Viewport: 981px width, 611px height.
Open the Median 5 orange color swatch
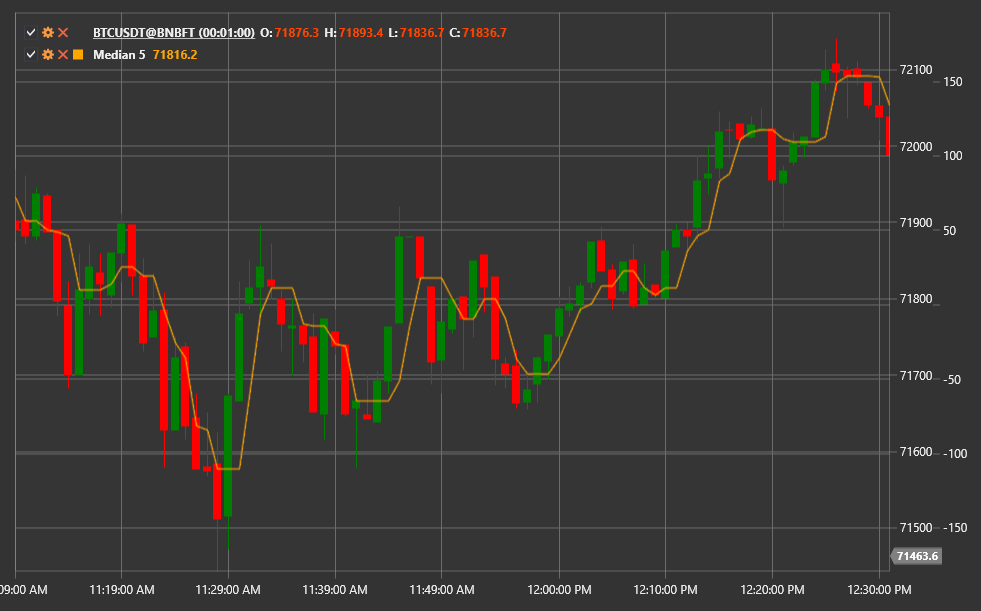tap(78, 54)
